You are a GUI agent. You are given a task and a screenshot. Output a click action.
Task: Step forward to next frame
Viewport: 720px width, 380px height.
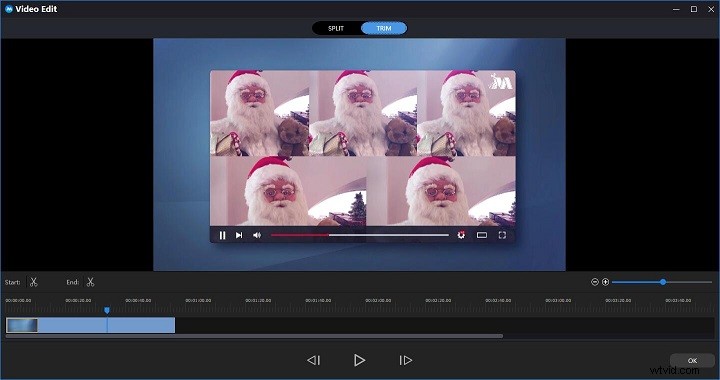pos(405,360)
